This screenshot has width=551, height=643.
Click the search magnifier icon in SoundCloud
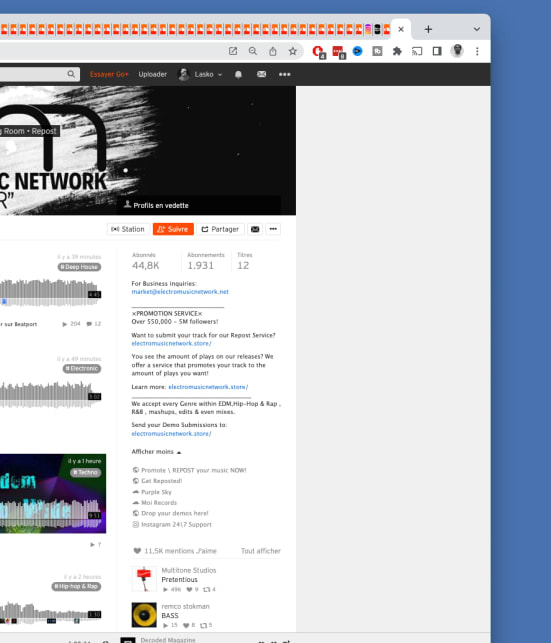pyautogui.click(x=71, y=74)
